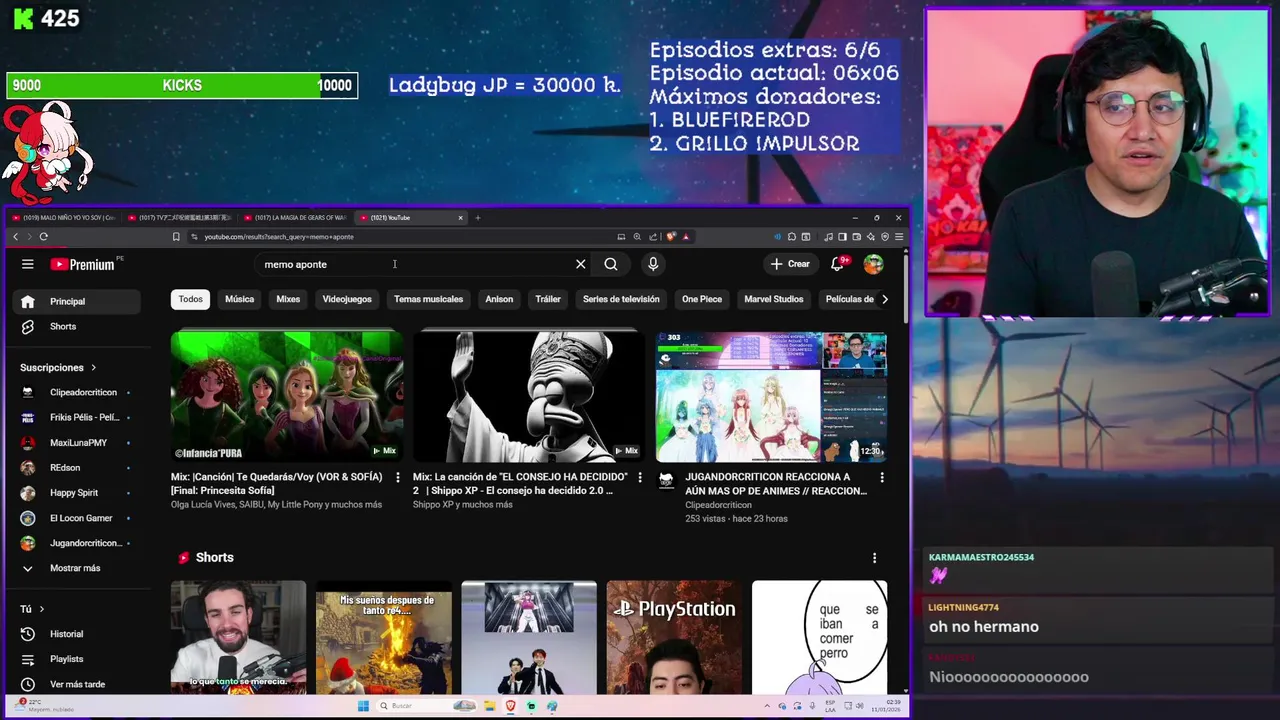Open options for Jugandorcriticon reacciona video

(881, 478)
